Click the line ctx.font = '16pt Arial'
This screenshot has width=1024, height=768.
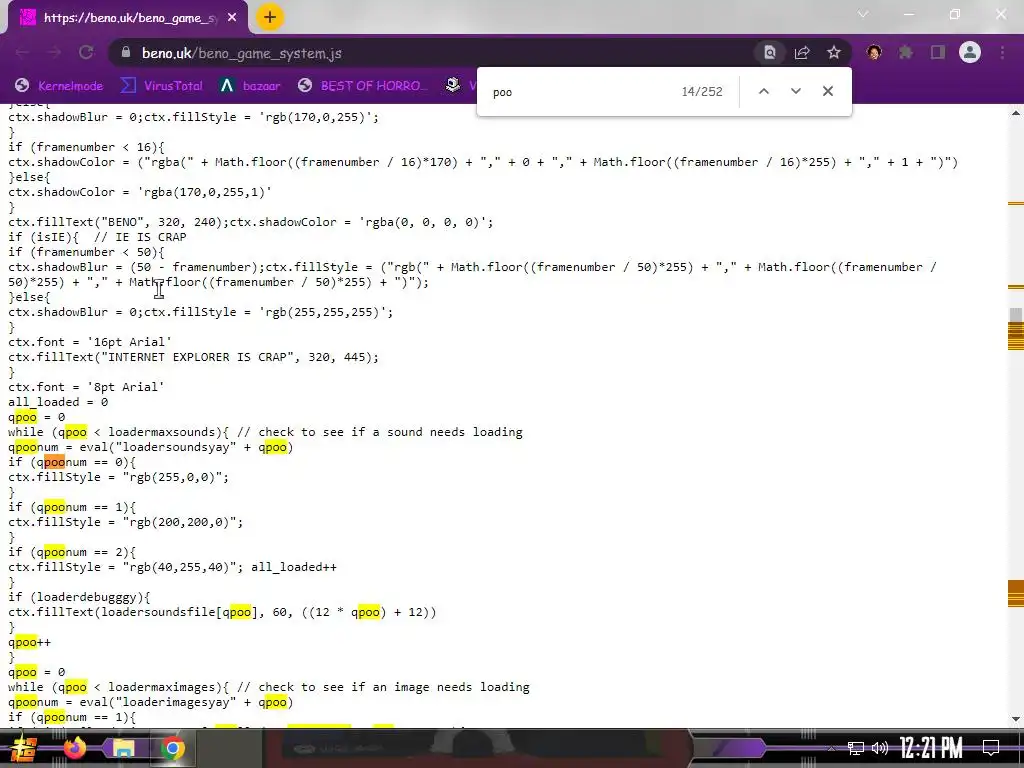point(90,342)
